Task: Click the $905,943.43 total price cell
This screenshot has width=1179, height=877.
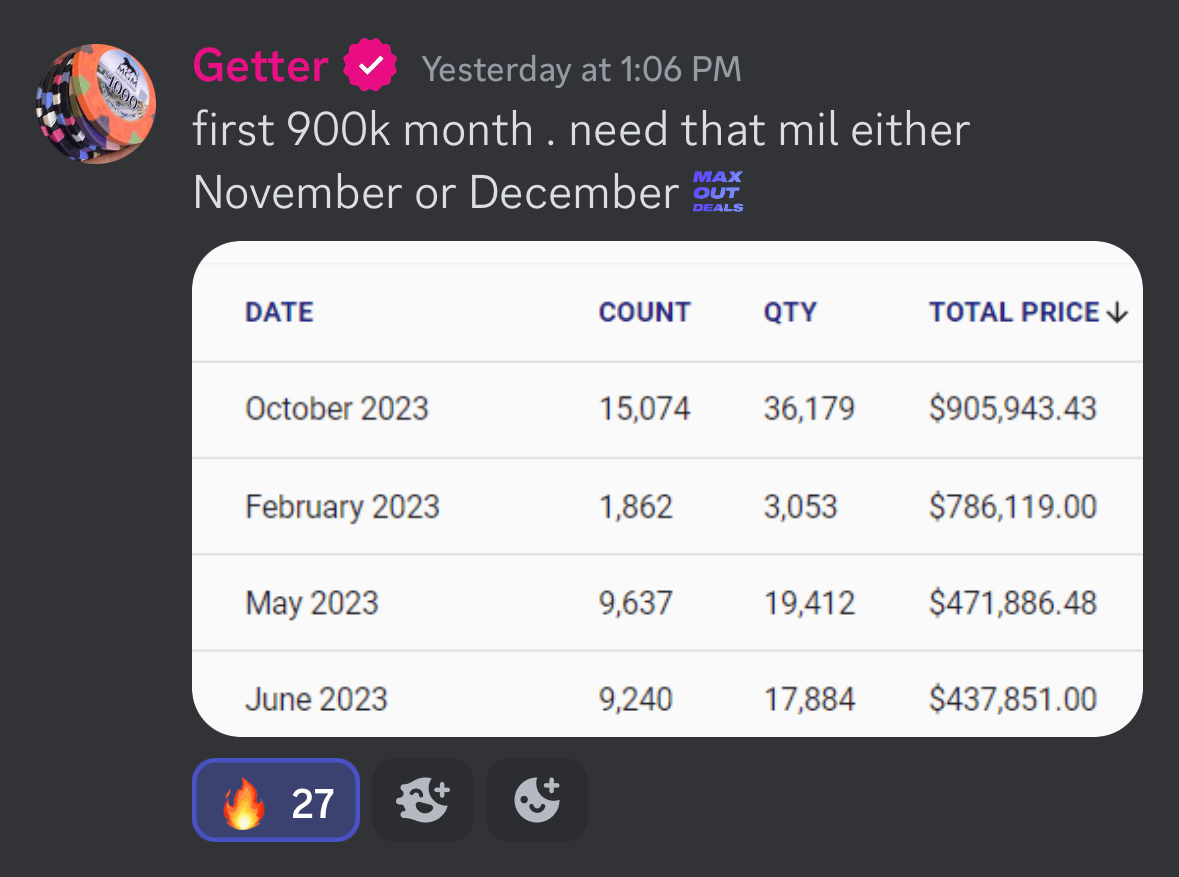Action: point(1012,409)
